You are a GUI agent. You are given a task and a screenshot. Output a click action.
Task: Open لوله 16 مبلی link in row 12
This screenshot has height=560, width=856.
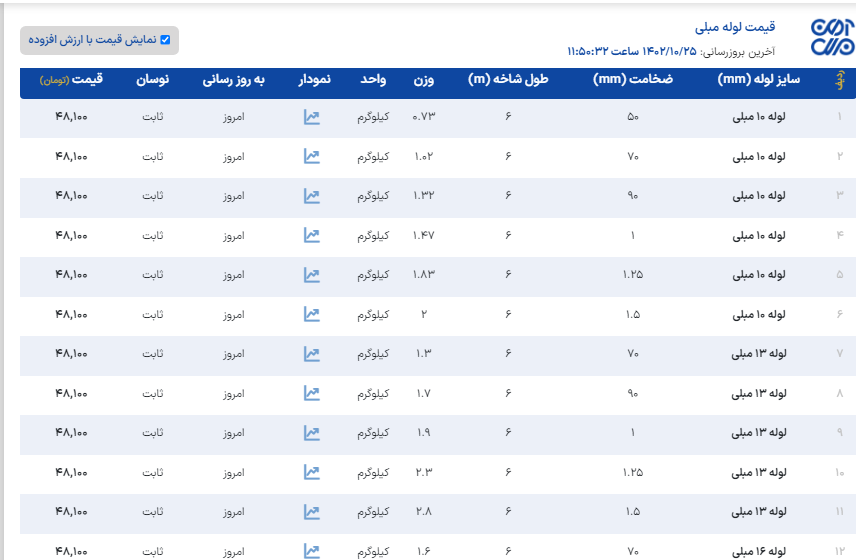pos(759,550)
